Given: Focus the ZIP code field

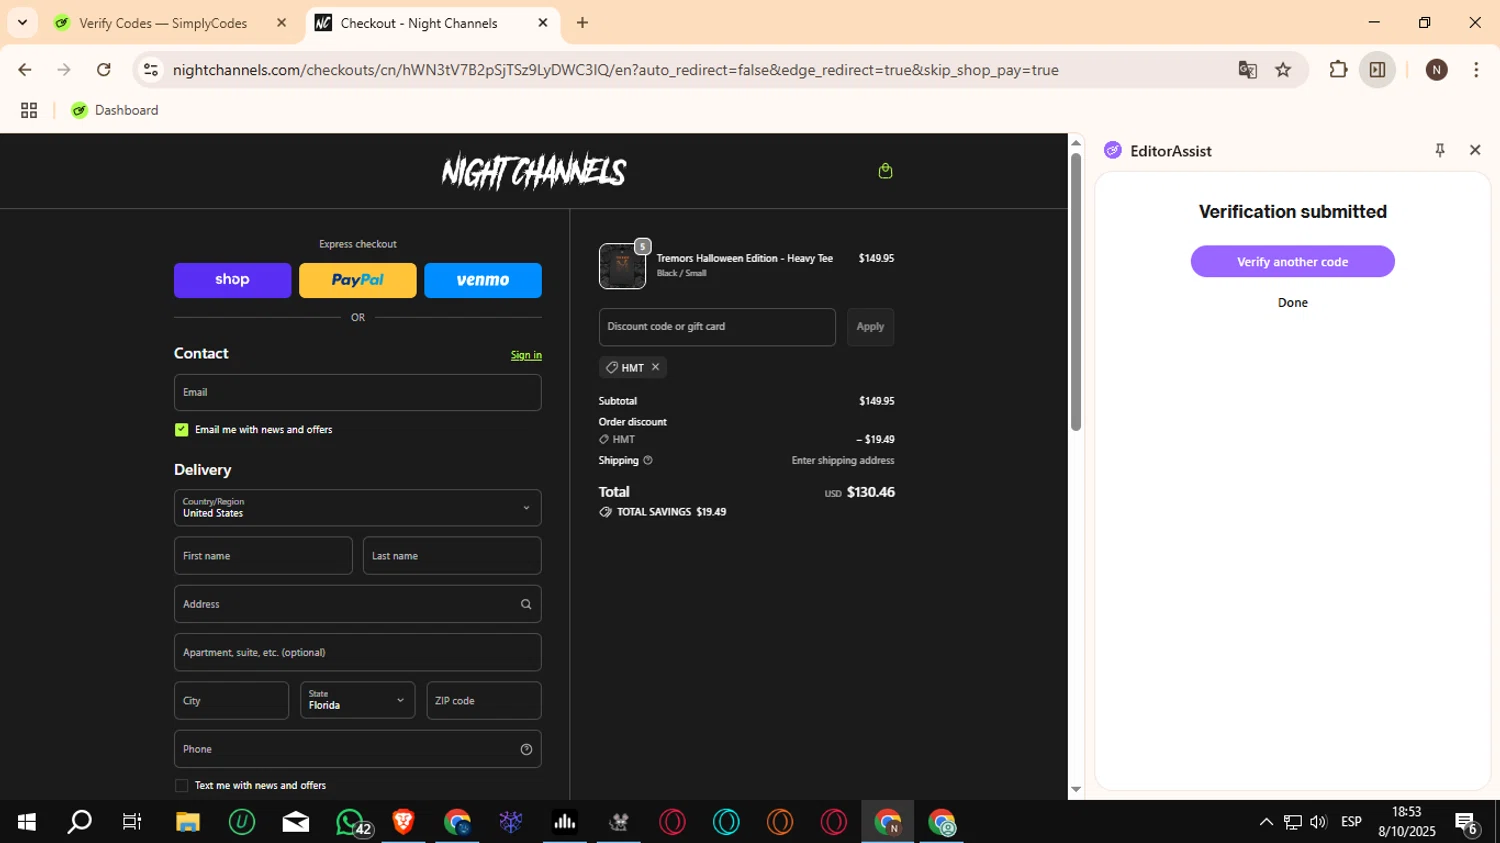Looking at the screenshot, I should (484, 700).
